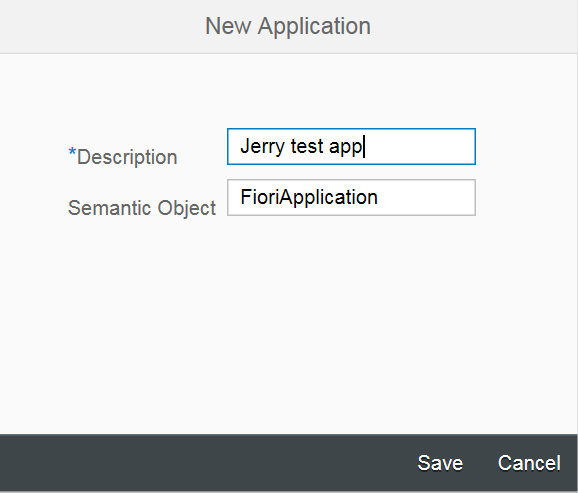Click the word "New" in title
Screen dimensions: 578x493
[x=228, y=26]
